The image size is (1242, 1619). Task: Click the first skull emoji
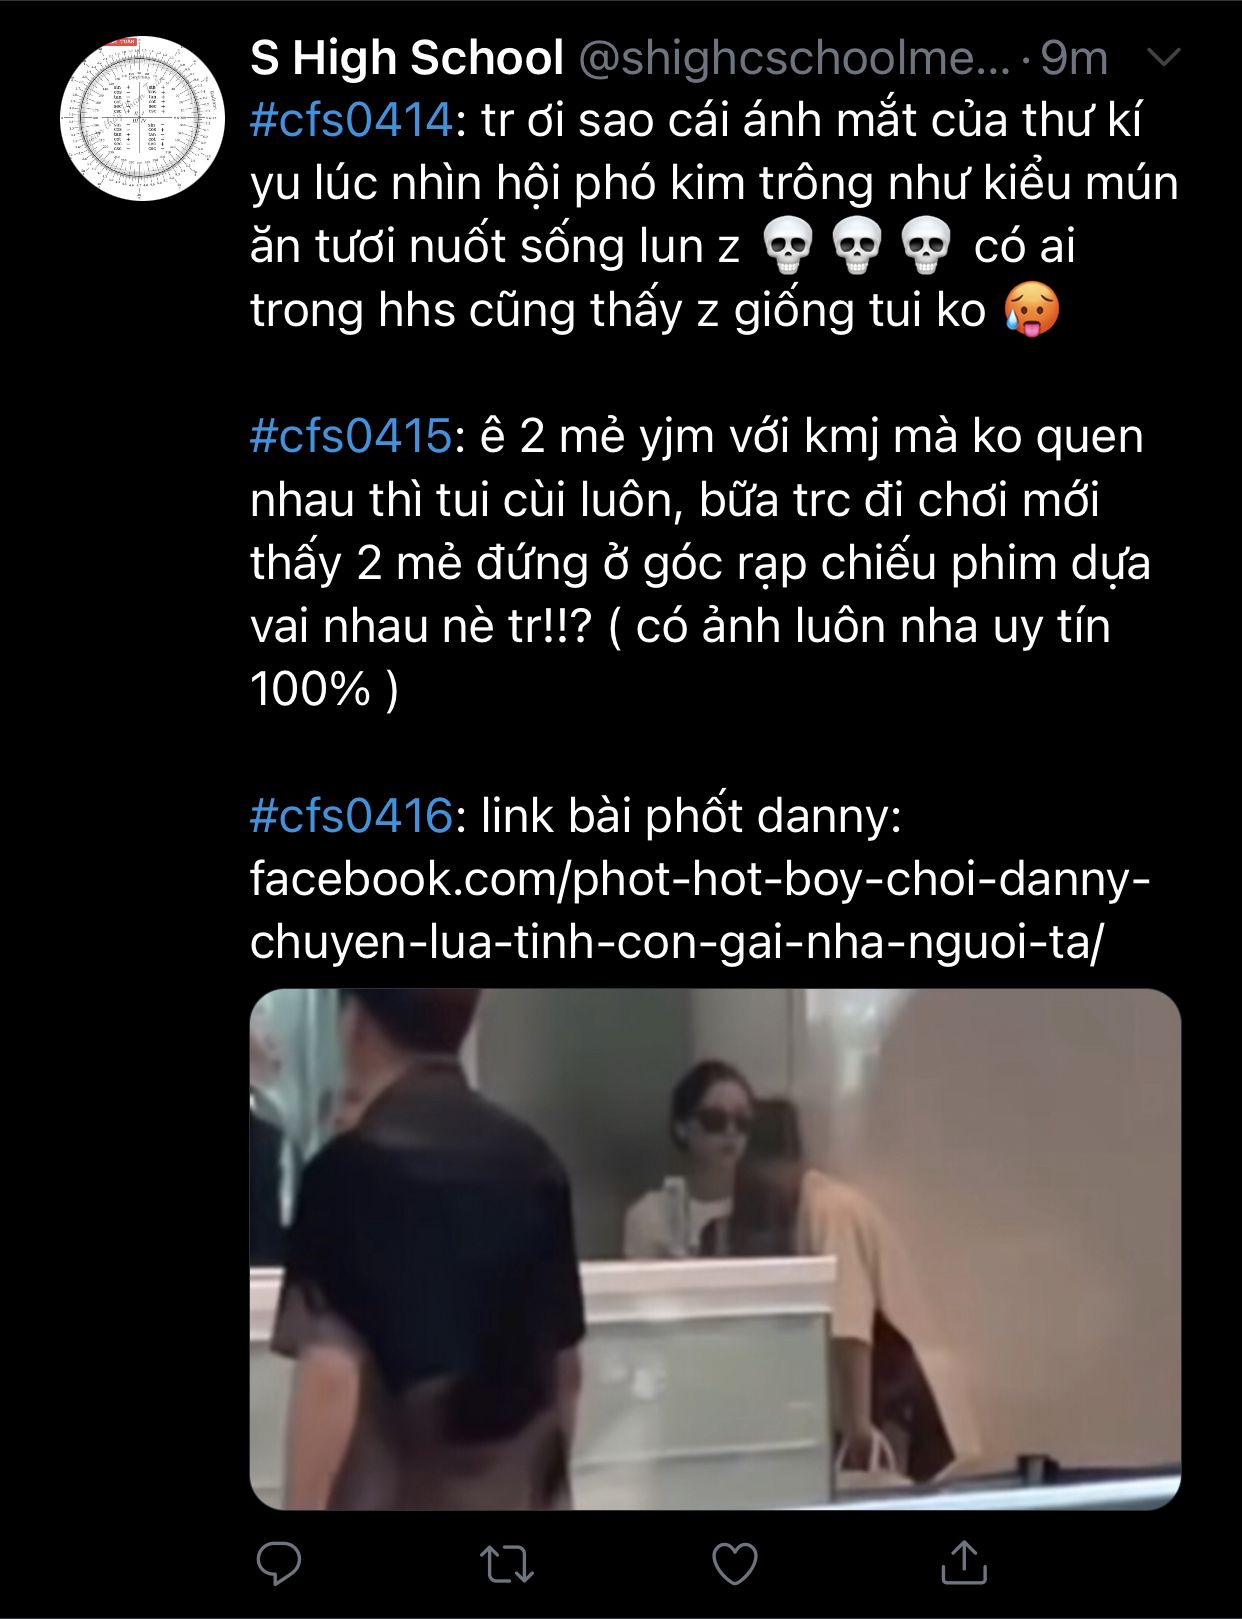(788, 246)
